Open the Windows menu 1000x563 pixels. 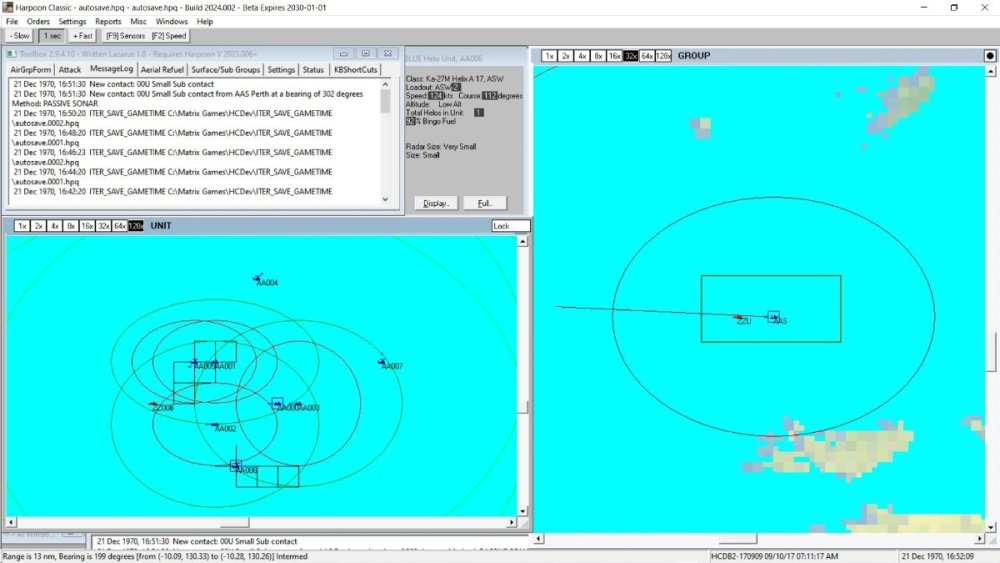point(172,22)
